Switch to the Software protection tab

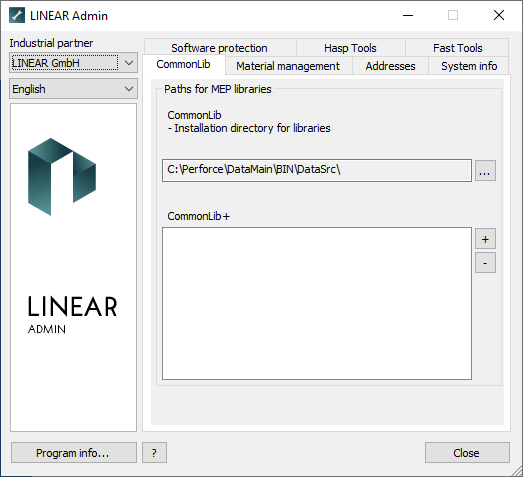coord(219,48)
